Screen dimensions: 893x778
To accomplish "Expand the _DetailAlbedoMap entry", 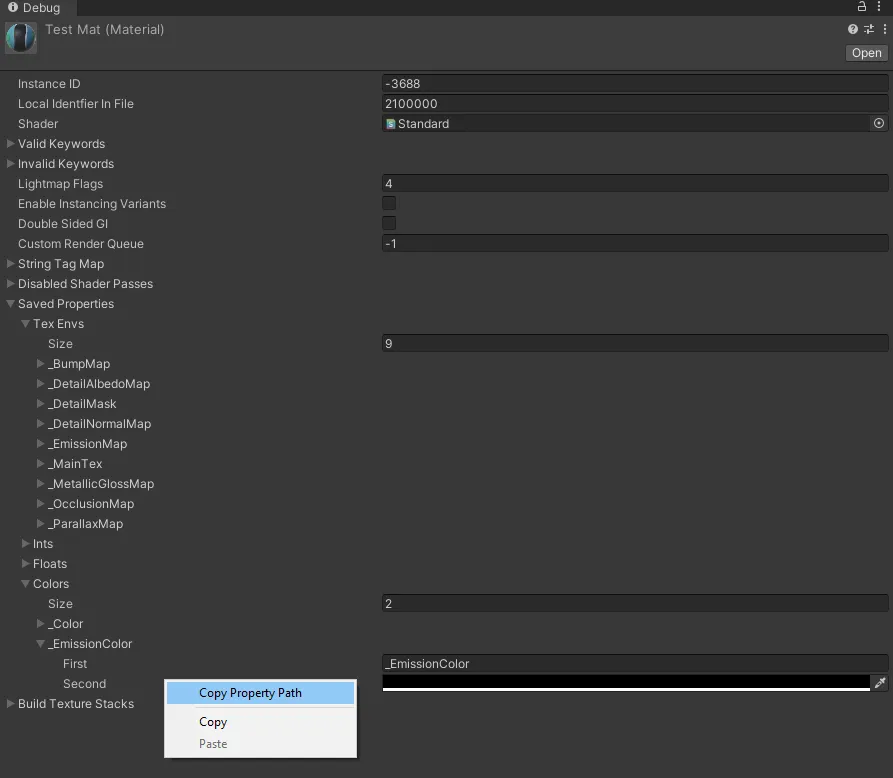I will point(40,383).
